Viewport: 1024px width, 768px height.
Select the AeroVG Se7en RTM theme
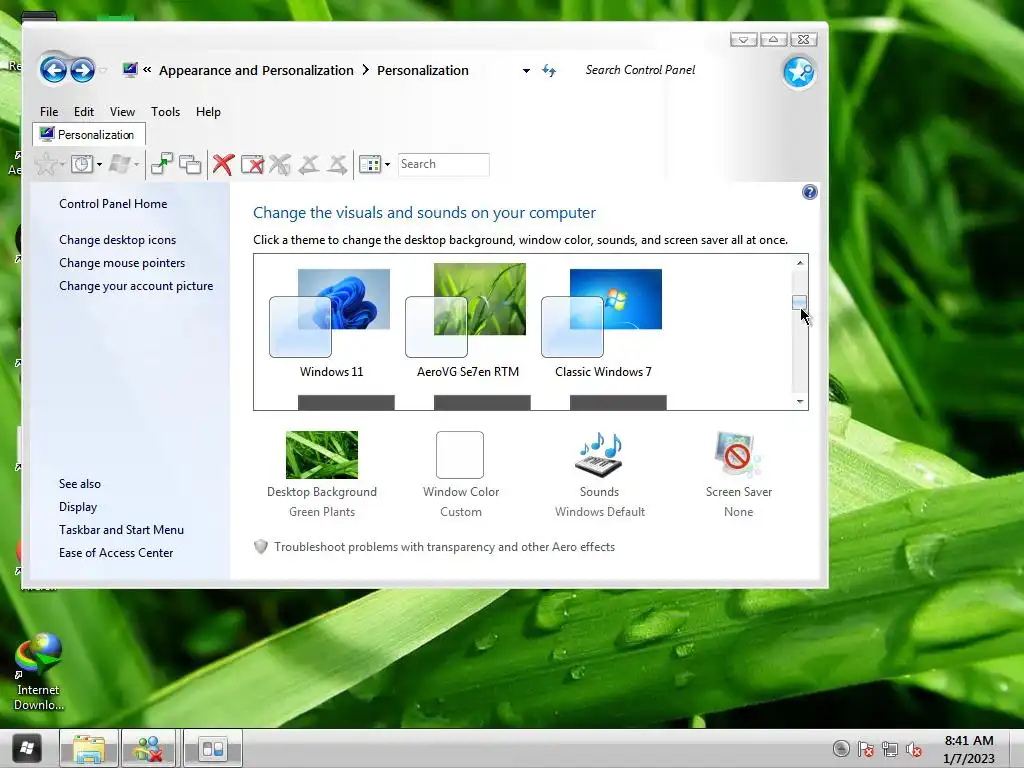tap(468, 321)
